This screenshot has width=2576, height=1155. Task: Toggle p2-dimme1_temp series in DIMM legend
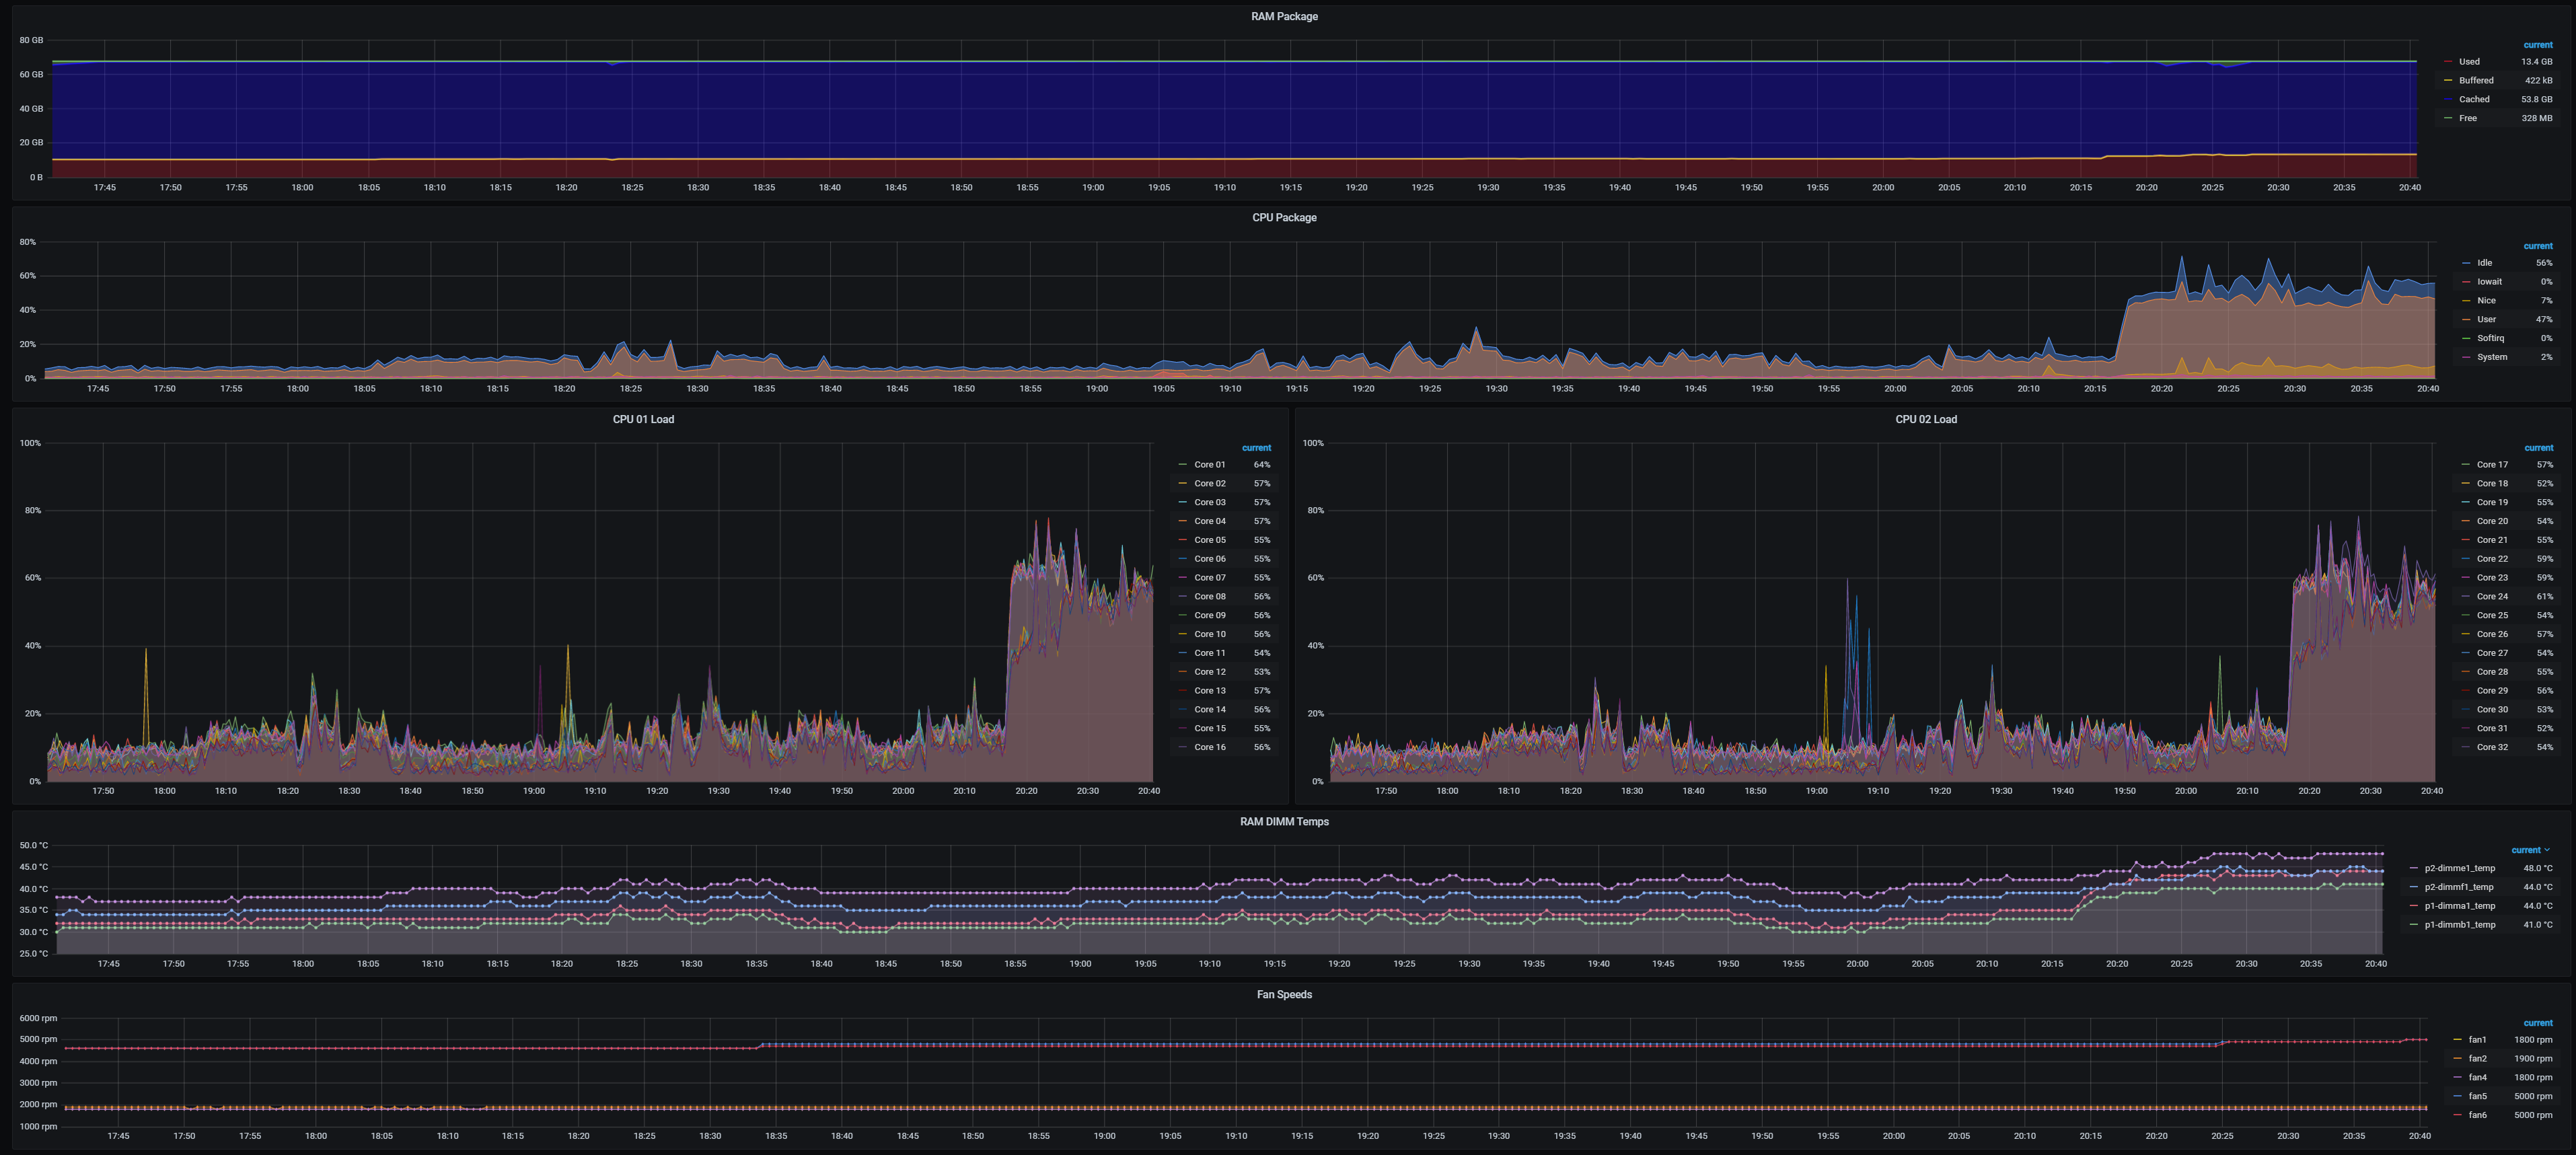point(2459,868)
